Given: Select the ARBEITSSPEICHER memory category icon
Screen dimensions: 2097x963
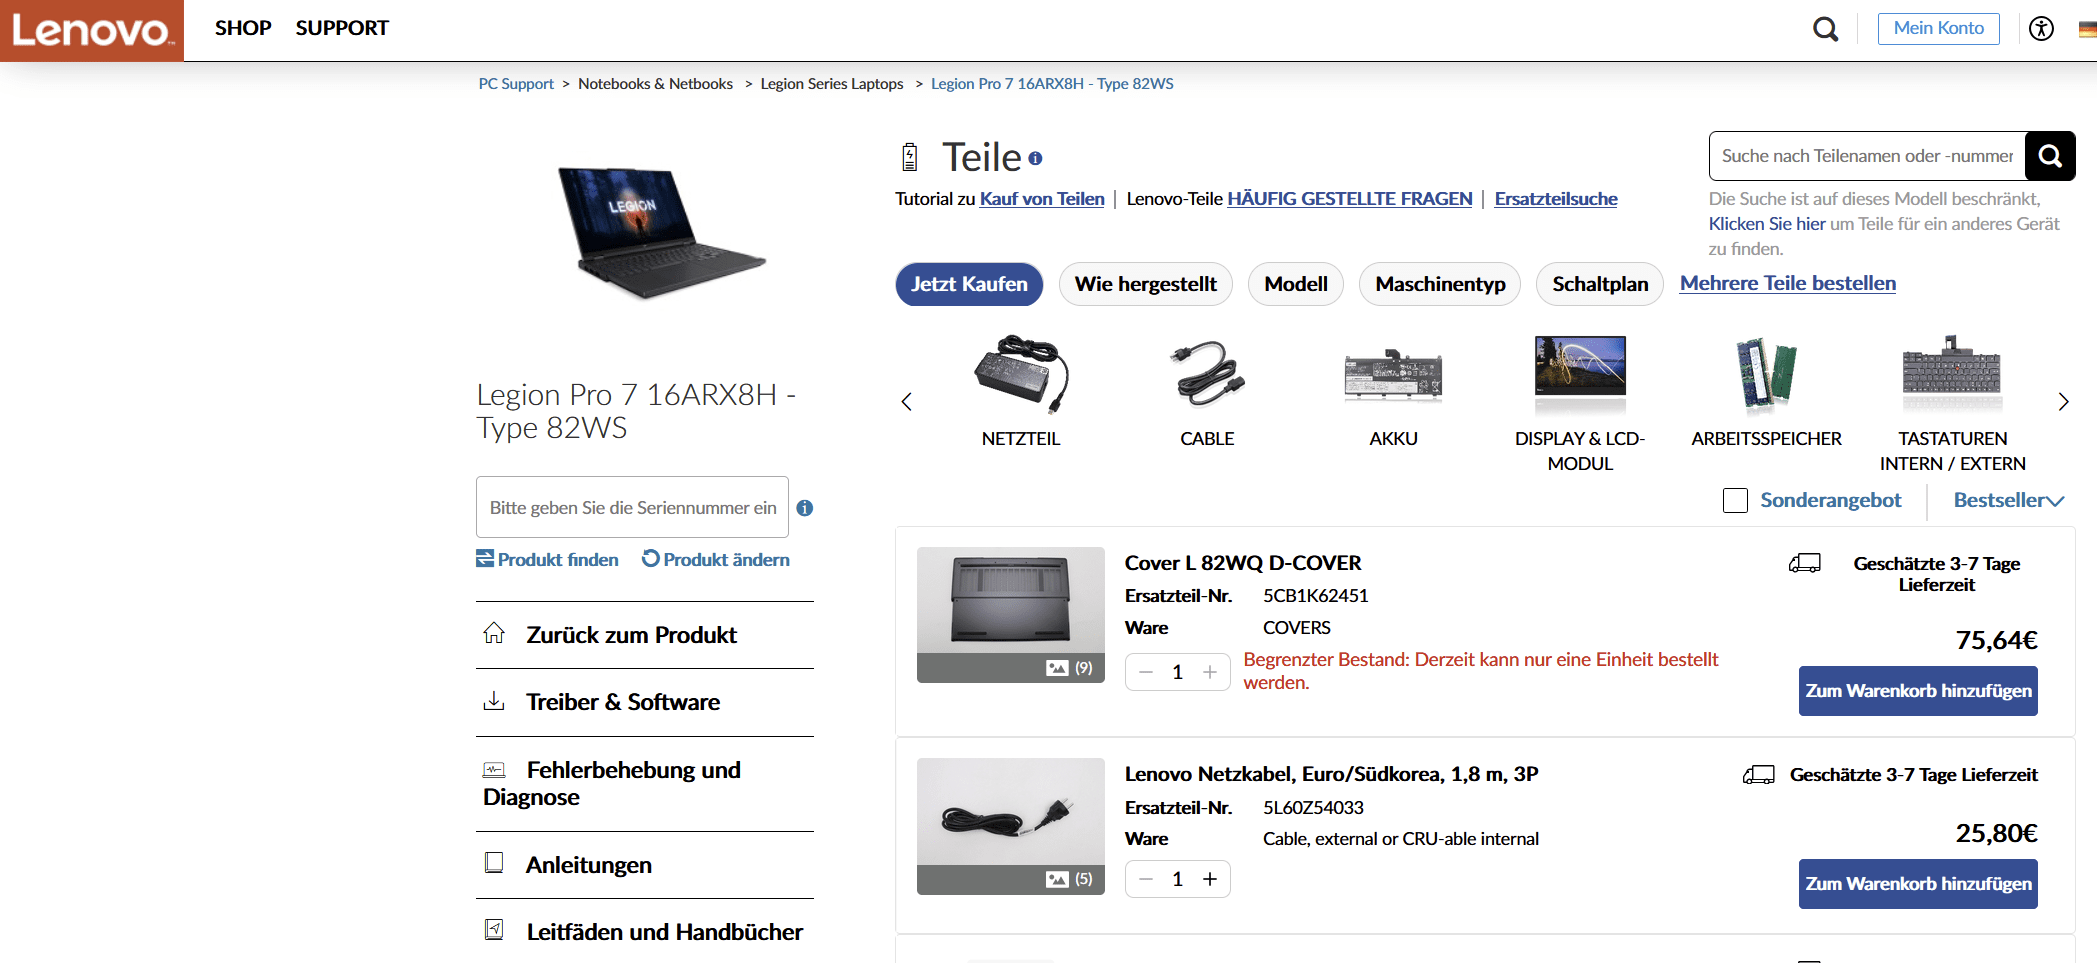Looking at the screenshot, I should (x=1766, y=375).
